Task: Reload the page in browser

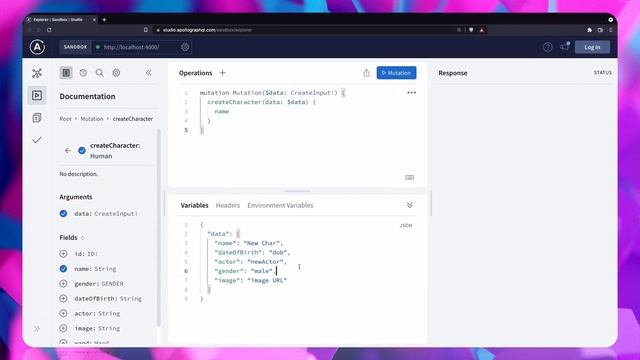Action: click(49, 30)
